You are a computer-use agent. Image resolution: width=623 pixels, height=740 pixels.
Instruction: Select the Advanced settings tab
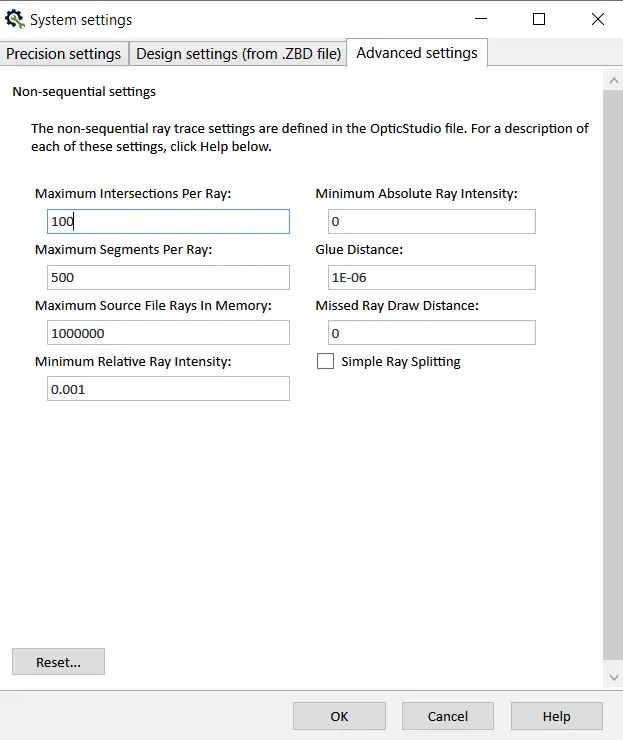point(417,52)
